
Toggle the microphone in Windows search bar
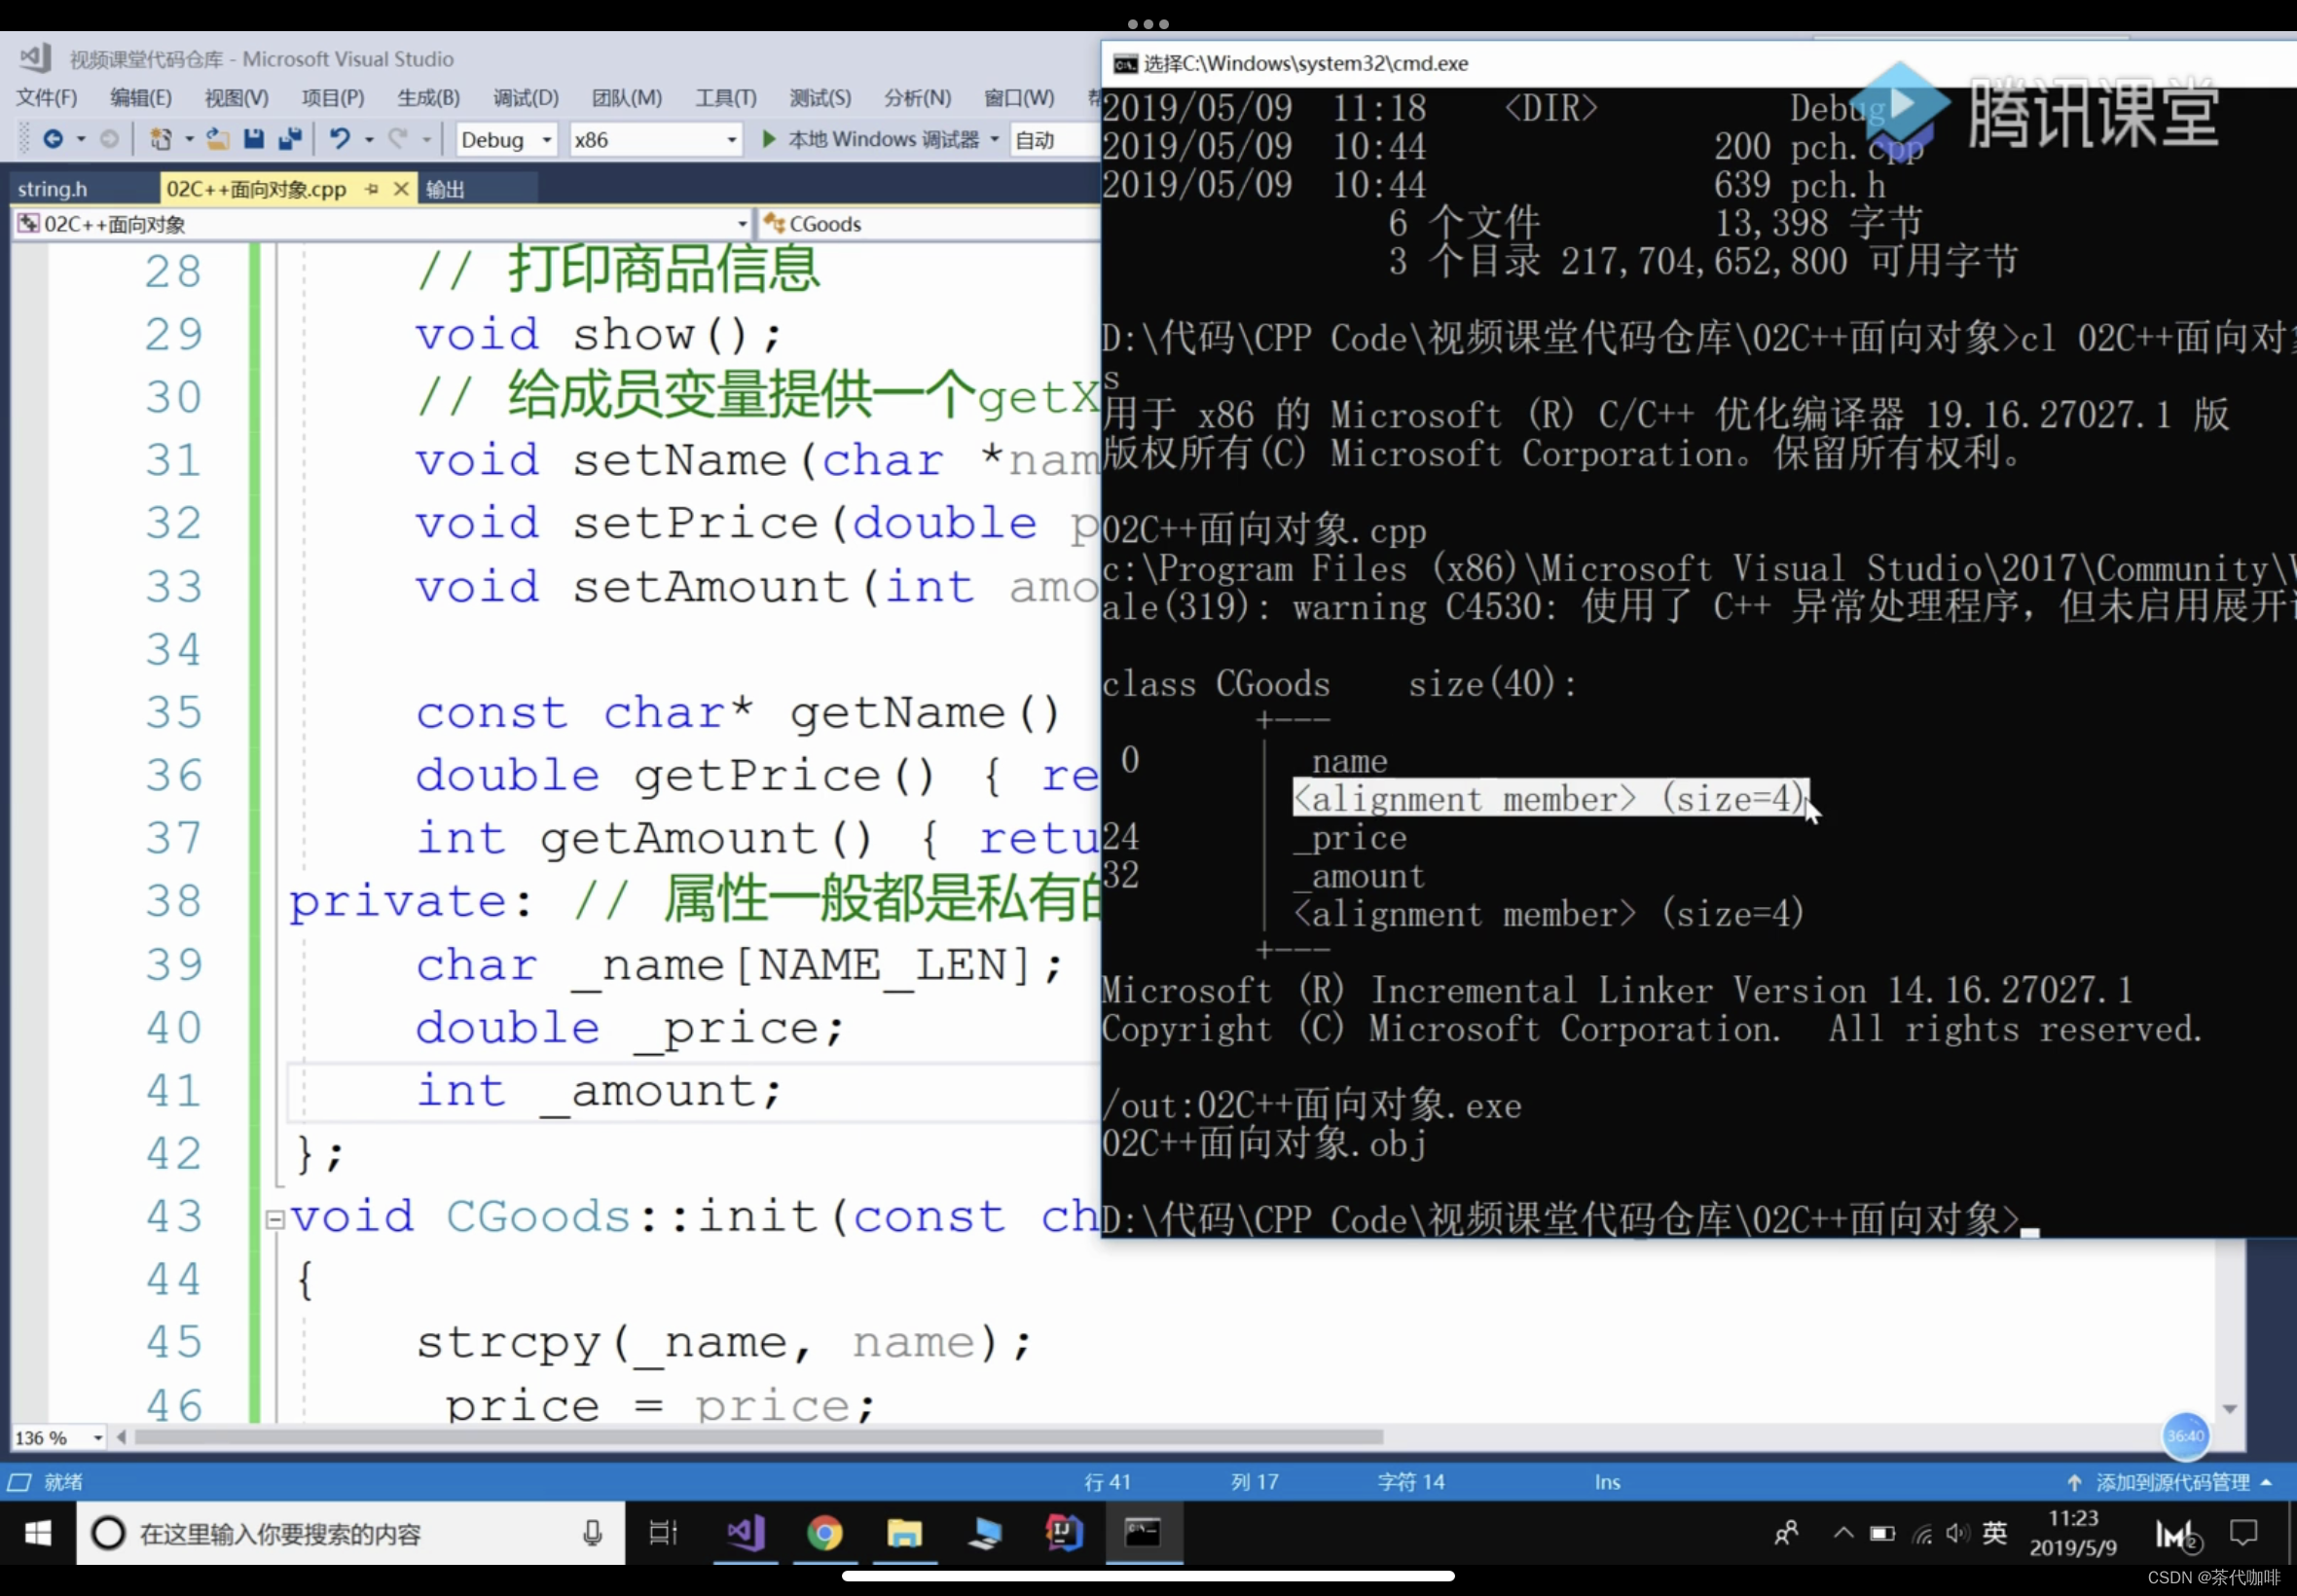click(591, 1533)
